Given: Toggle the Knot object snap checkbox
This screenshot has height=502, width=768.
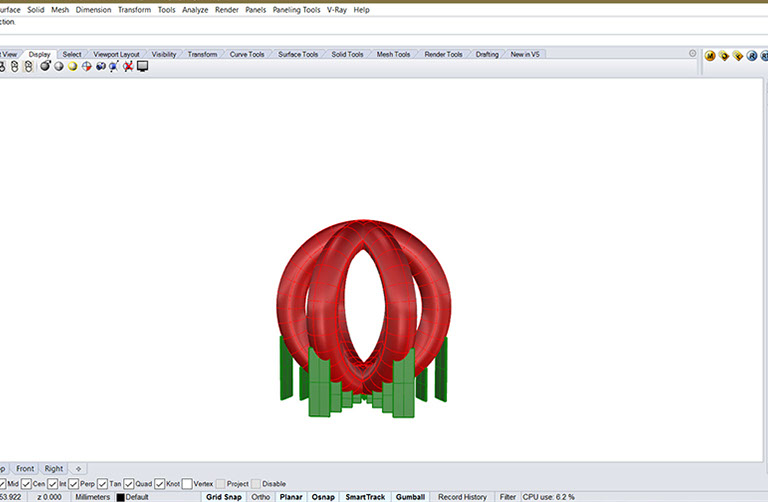Looking at the screenshot, I should [x=160, y=484].
